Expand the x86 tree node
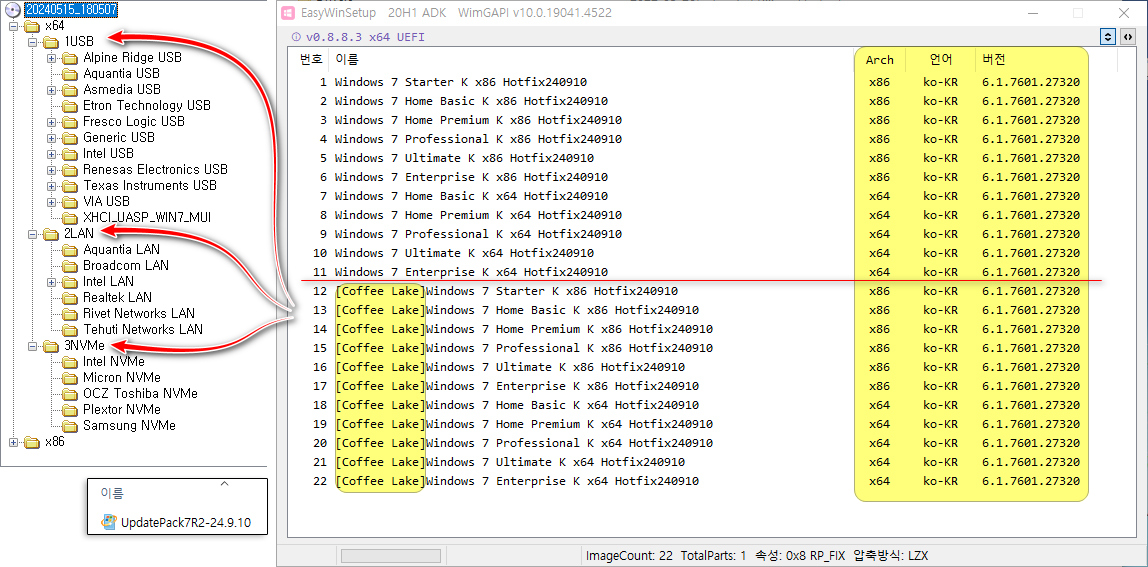Viewport: 1148px width, 567px height. [x=12, y=442]
